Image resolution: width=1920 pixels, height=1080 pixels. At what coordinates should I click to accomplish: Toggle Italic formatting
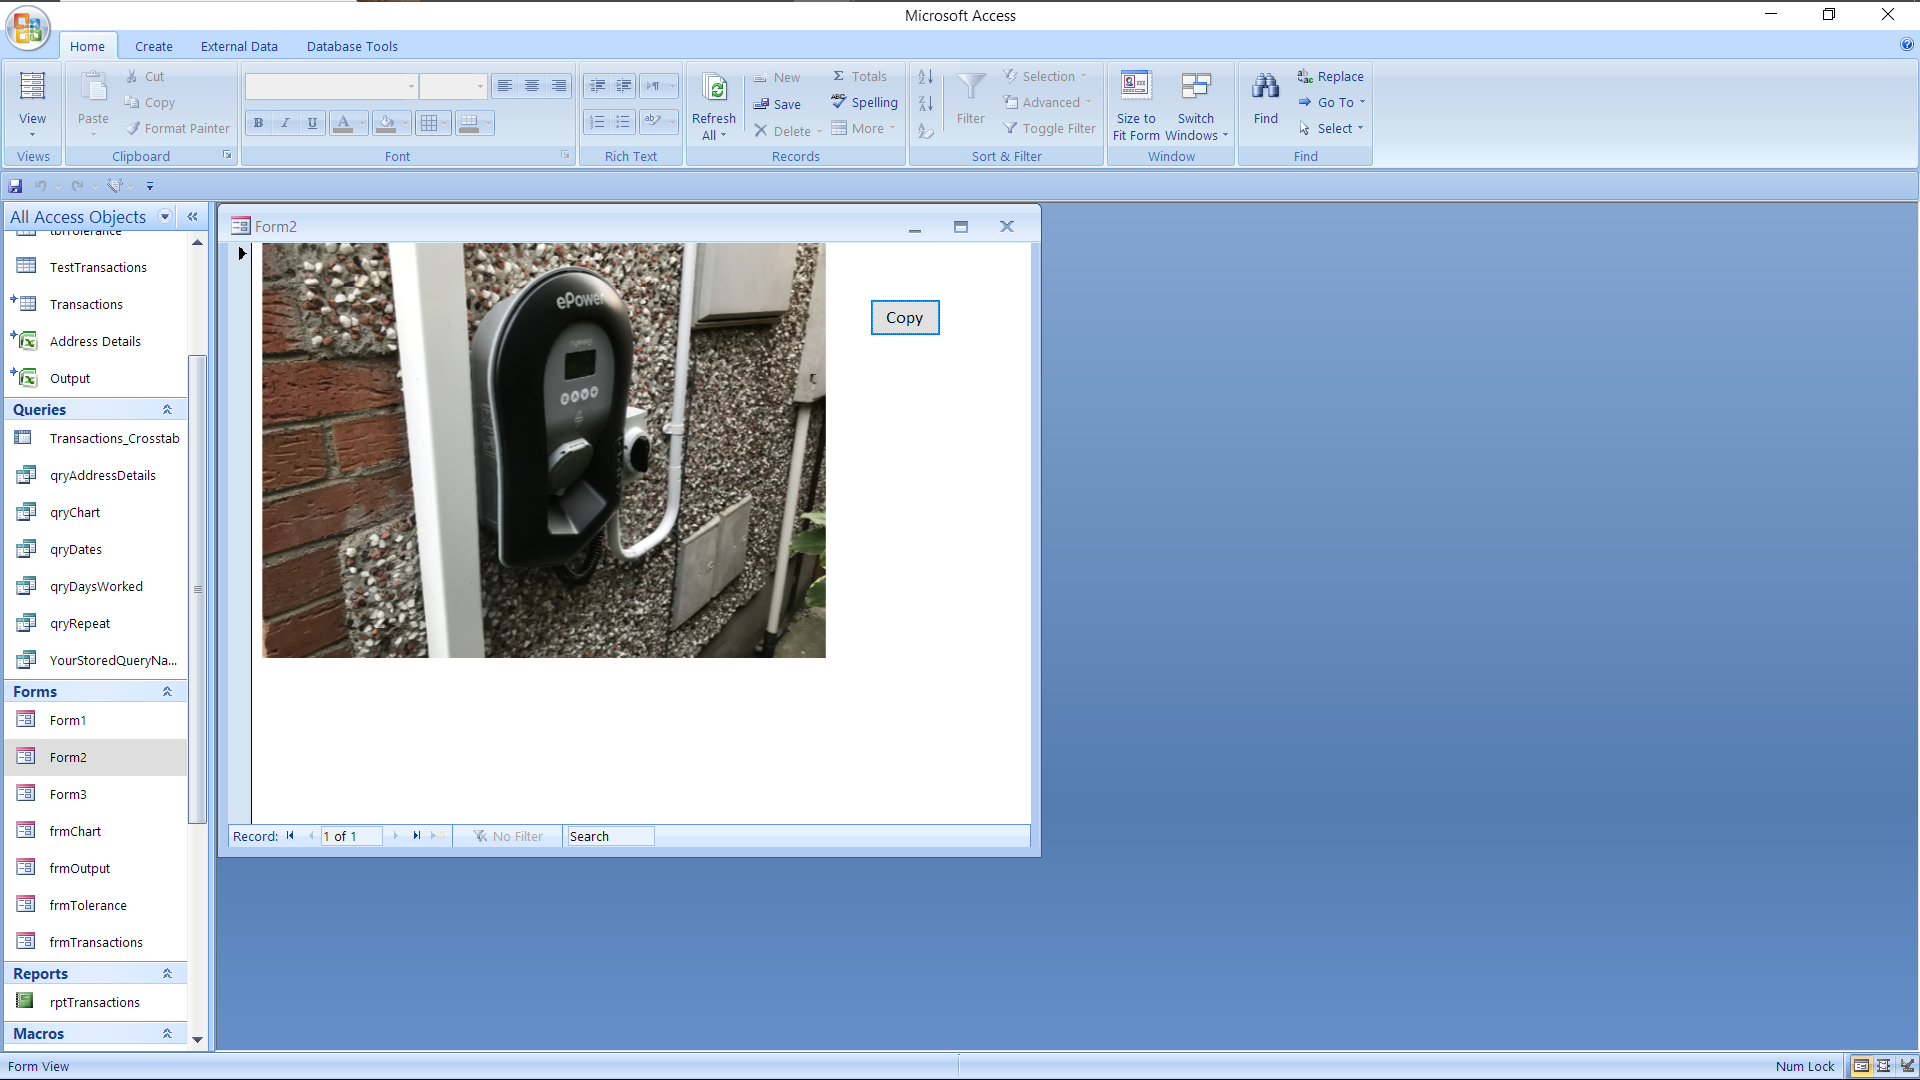pyautogui.click(x=286, y=123)
